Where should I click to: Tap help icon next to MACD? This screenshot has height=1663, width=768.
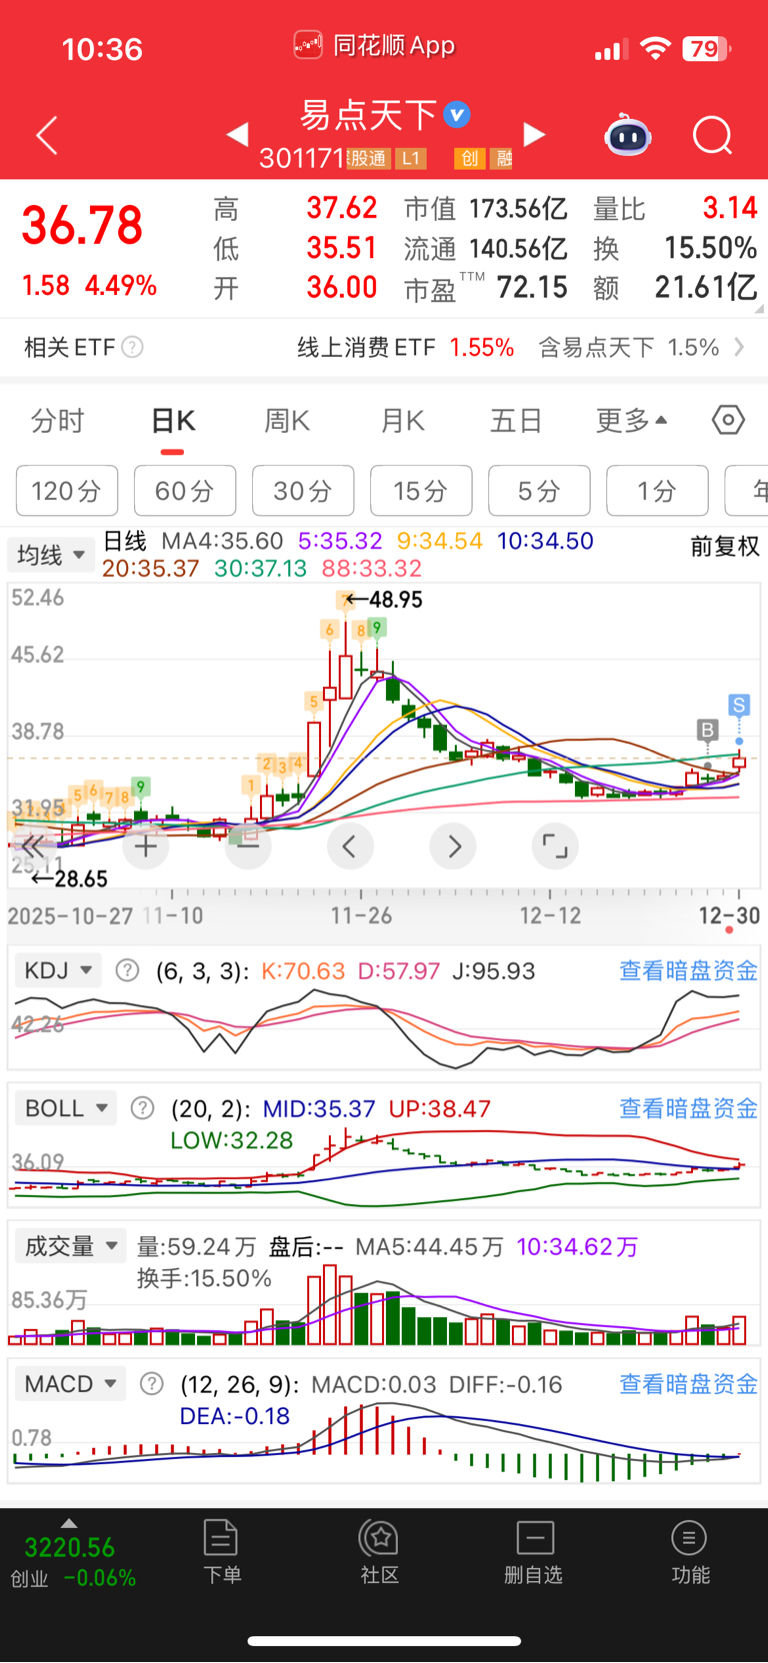coord(151,1384)
